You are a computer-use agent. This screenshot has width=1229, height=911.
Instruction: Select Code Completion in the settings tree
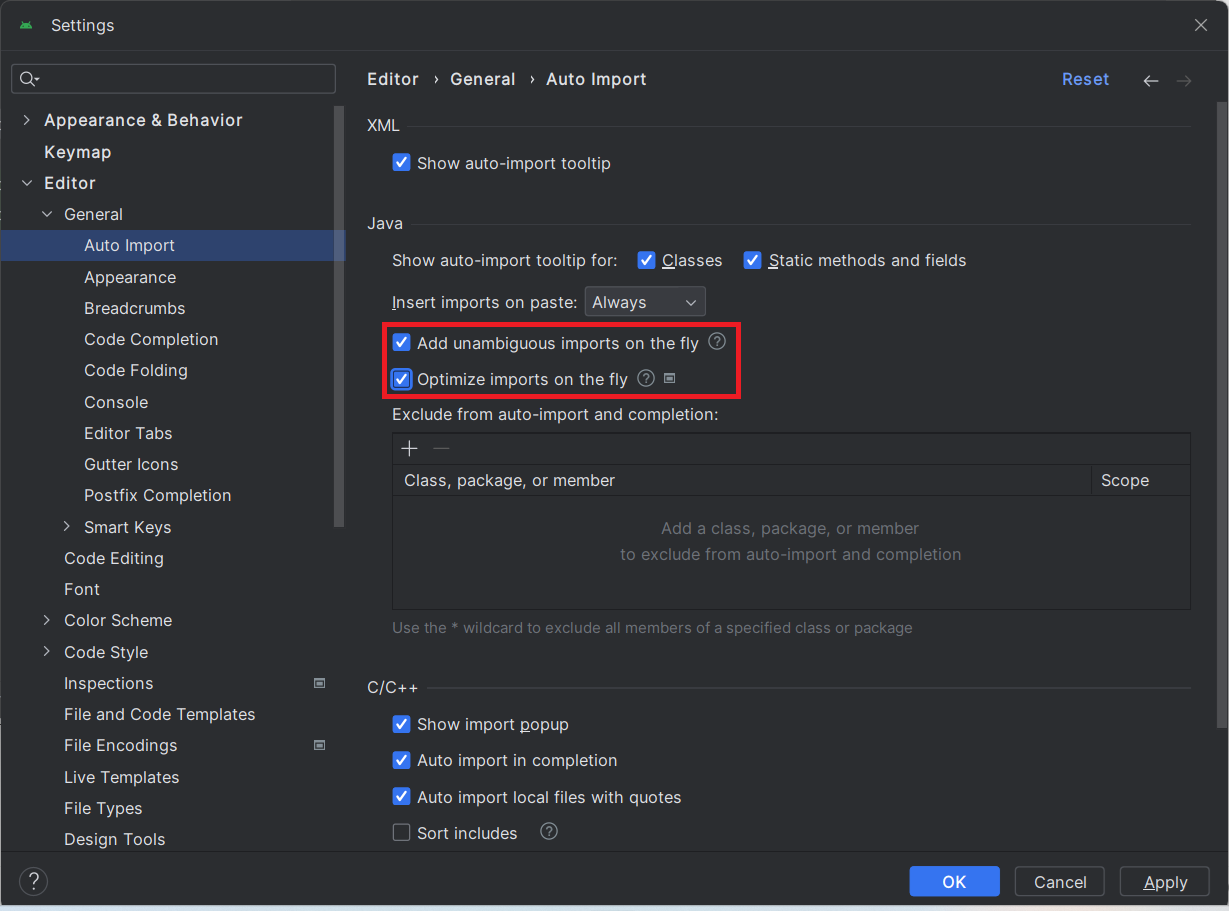[151, 339]
